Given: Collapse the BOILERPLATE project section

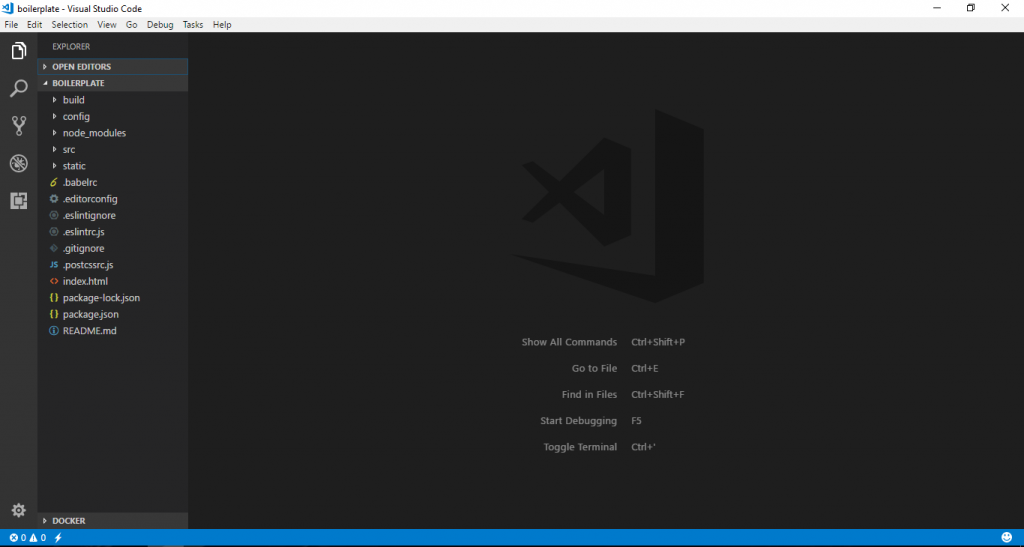Looking at the screenshot, I should [78, 83].
